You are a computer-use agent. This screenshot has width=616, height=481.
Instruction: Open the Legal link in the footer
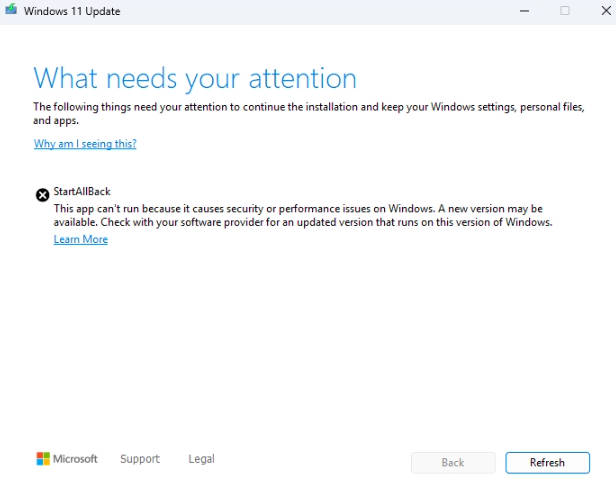click(201, 459)
